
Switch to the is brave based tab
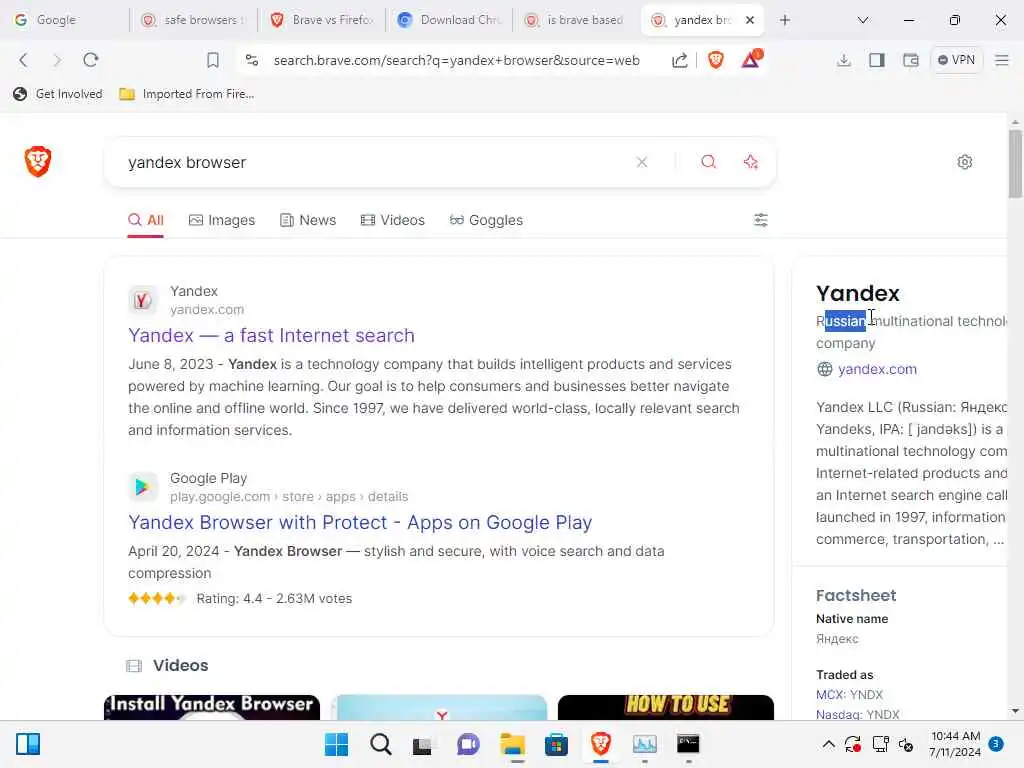[x=577, y=20]
